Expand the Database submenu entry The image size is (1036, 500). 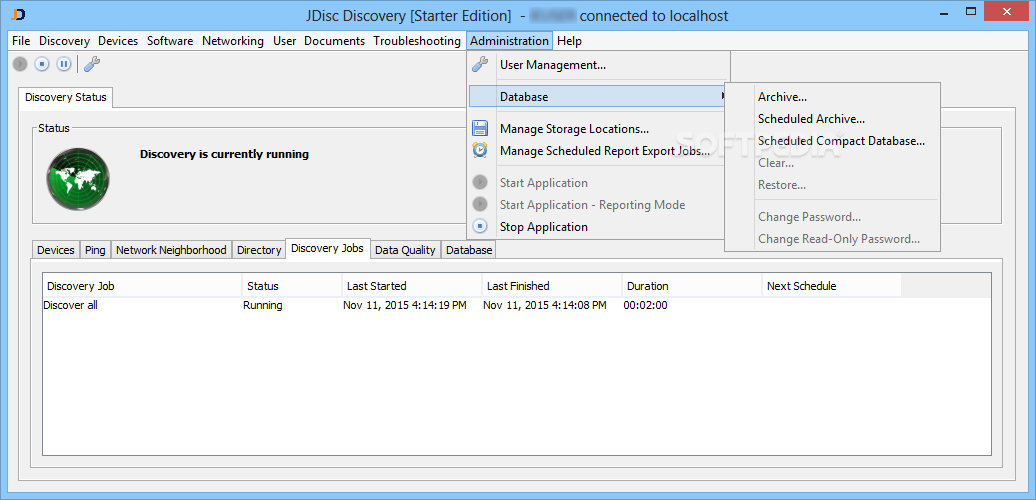599,97
